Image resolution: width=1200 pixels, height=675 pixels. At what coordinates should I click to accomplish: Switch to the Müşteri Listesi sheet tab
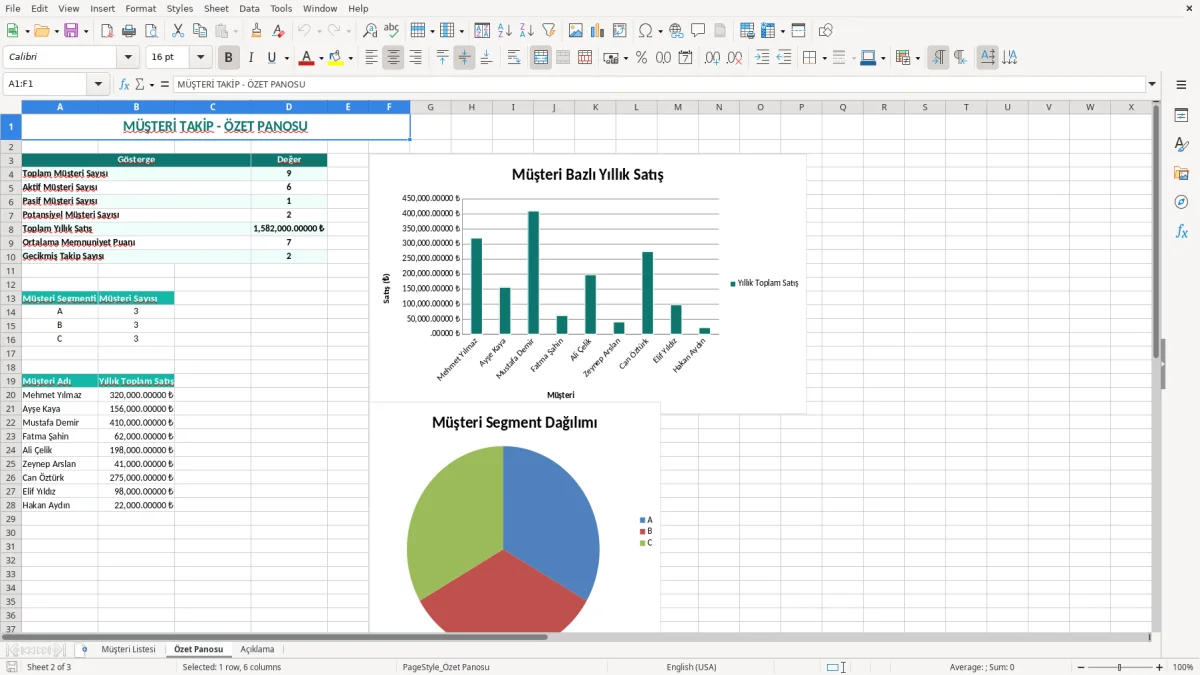tap(128, 649)
